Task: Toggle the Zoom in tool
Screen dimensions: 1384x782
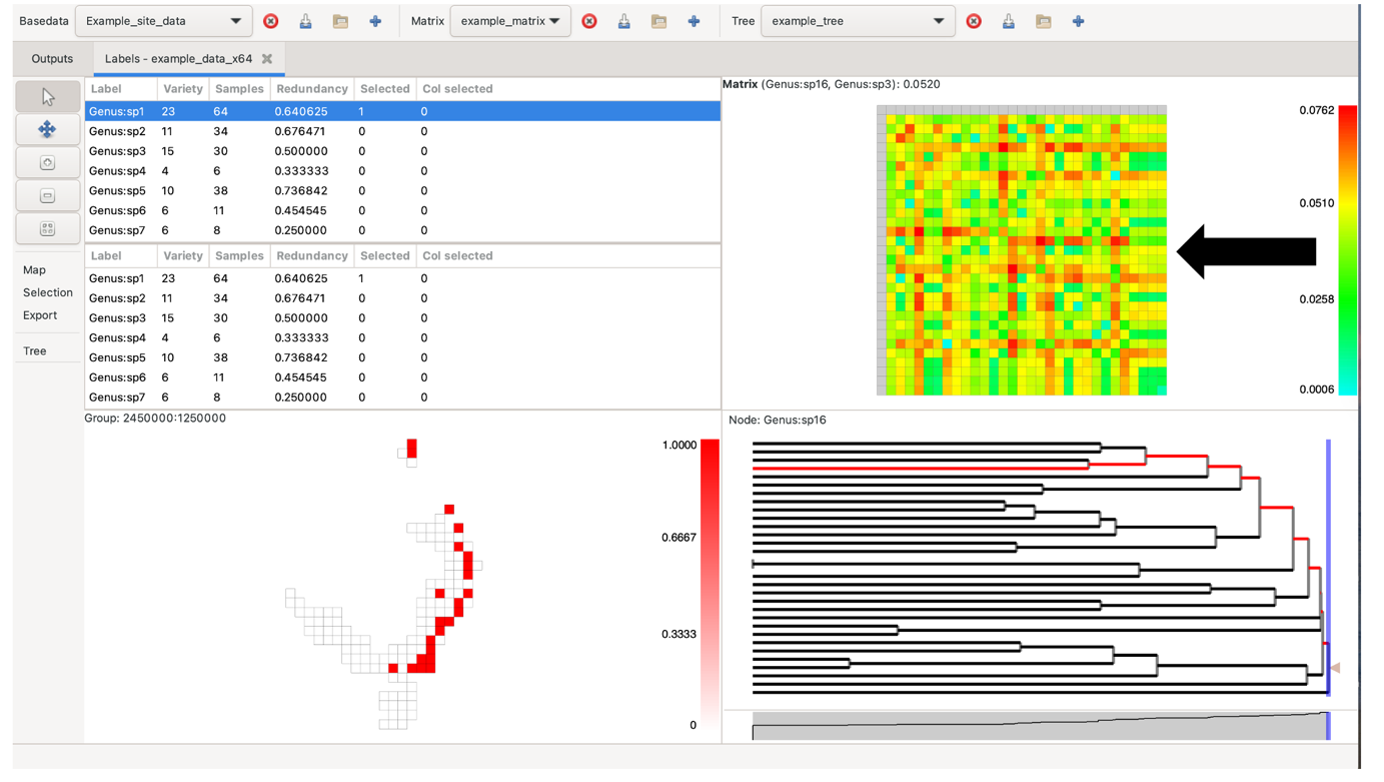Action: [x=47, y=163]
